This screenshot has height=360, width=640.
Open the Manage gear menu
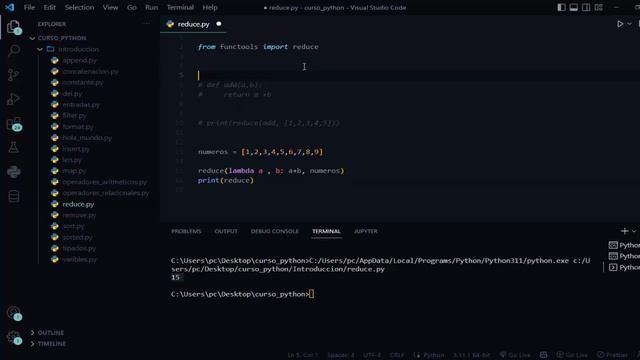tap(13, 338)
